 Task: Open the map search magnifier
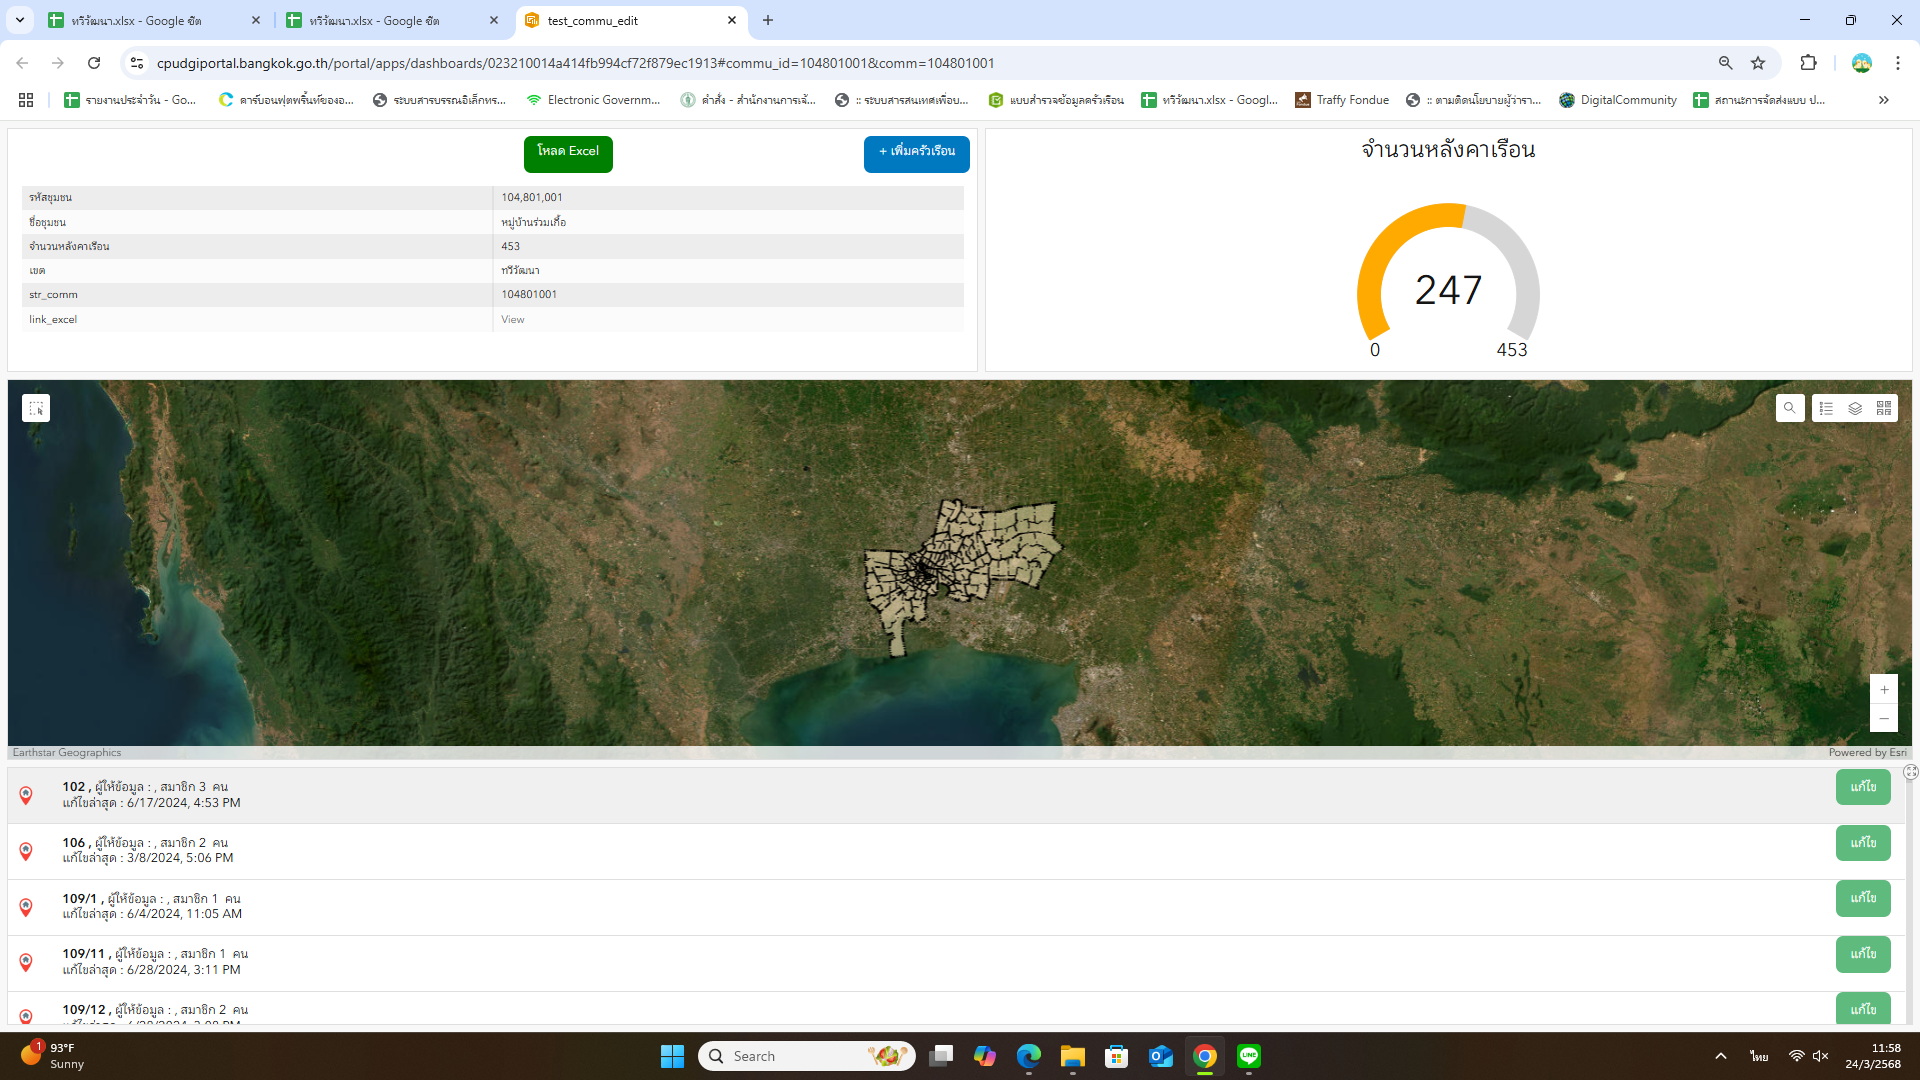pos(1790,408)
